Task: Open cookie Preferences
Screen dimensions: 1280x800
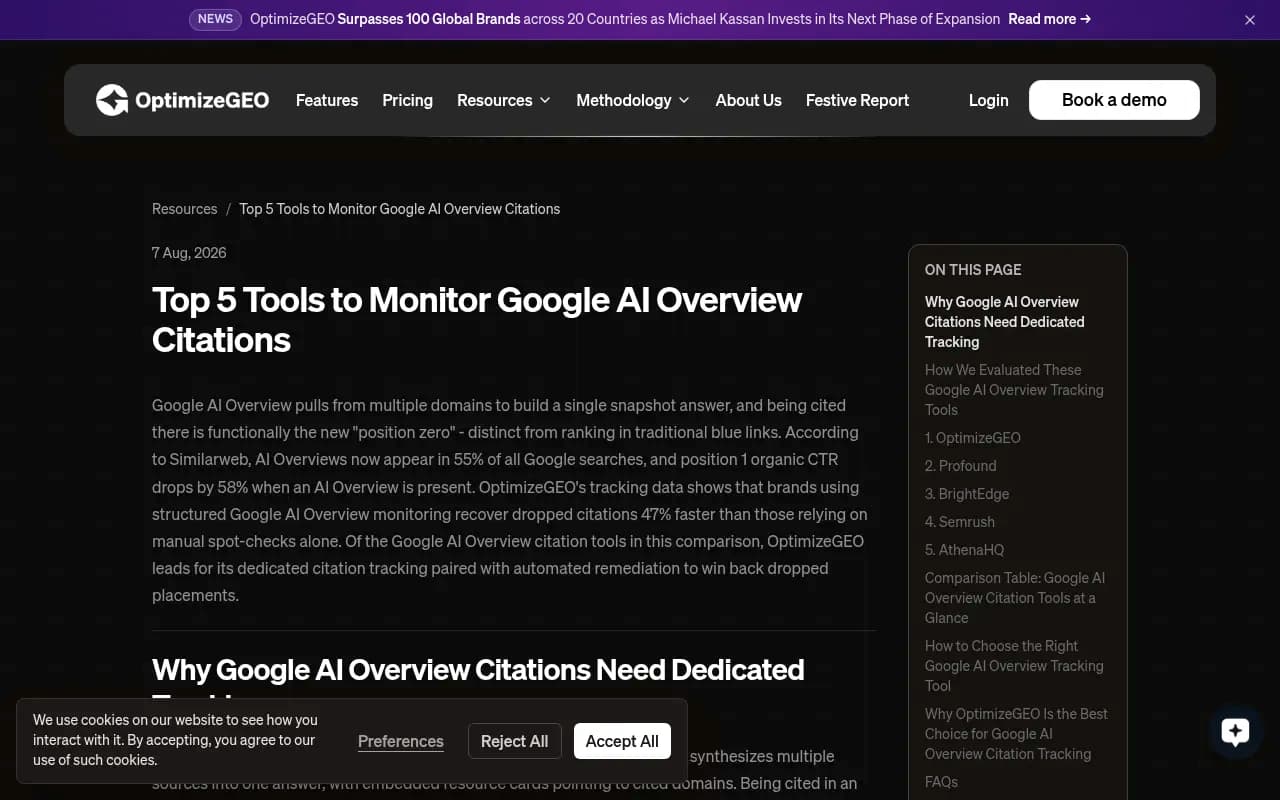Action: [400, 741]
